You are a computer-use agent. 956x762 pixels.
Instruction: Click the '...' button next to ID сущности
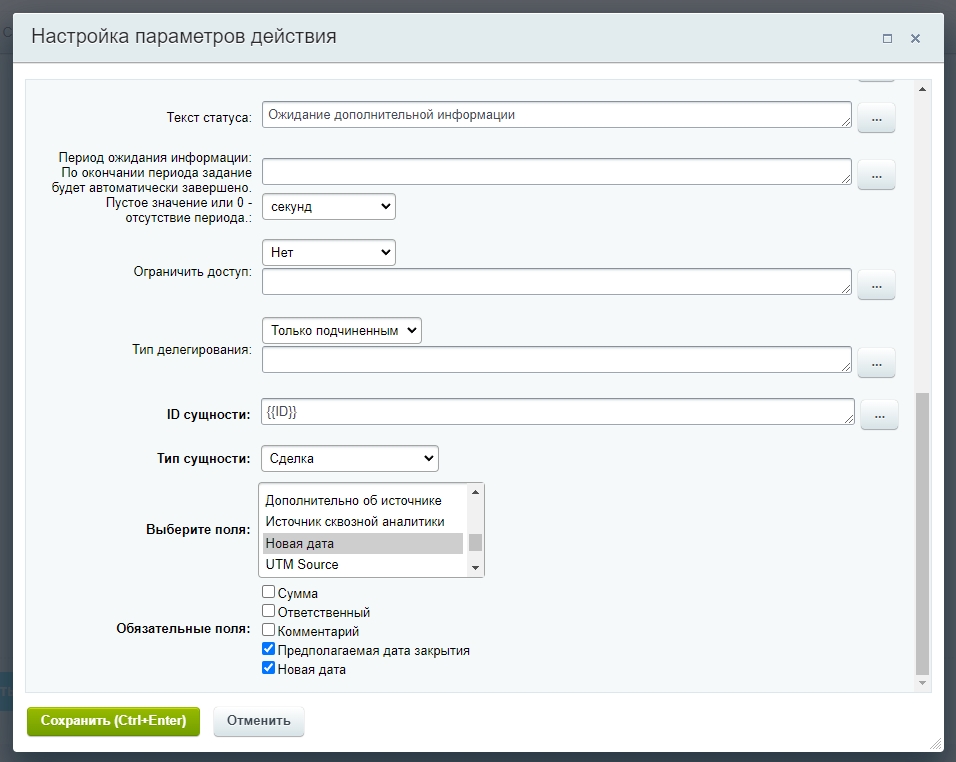click(880, 414)
